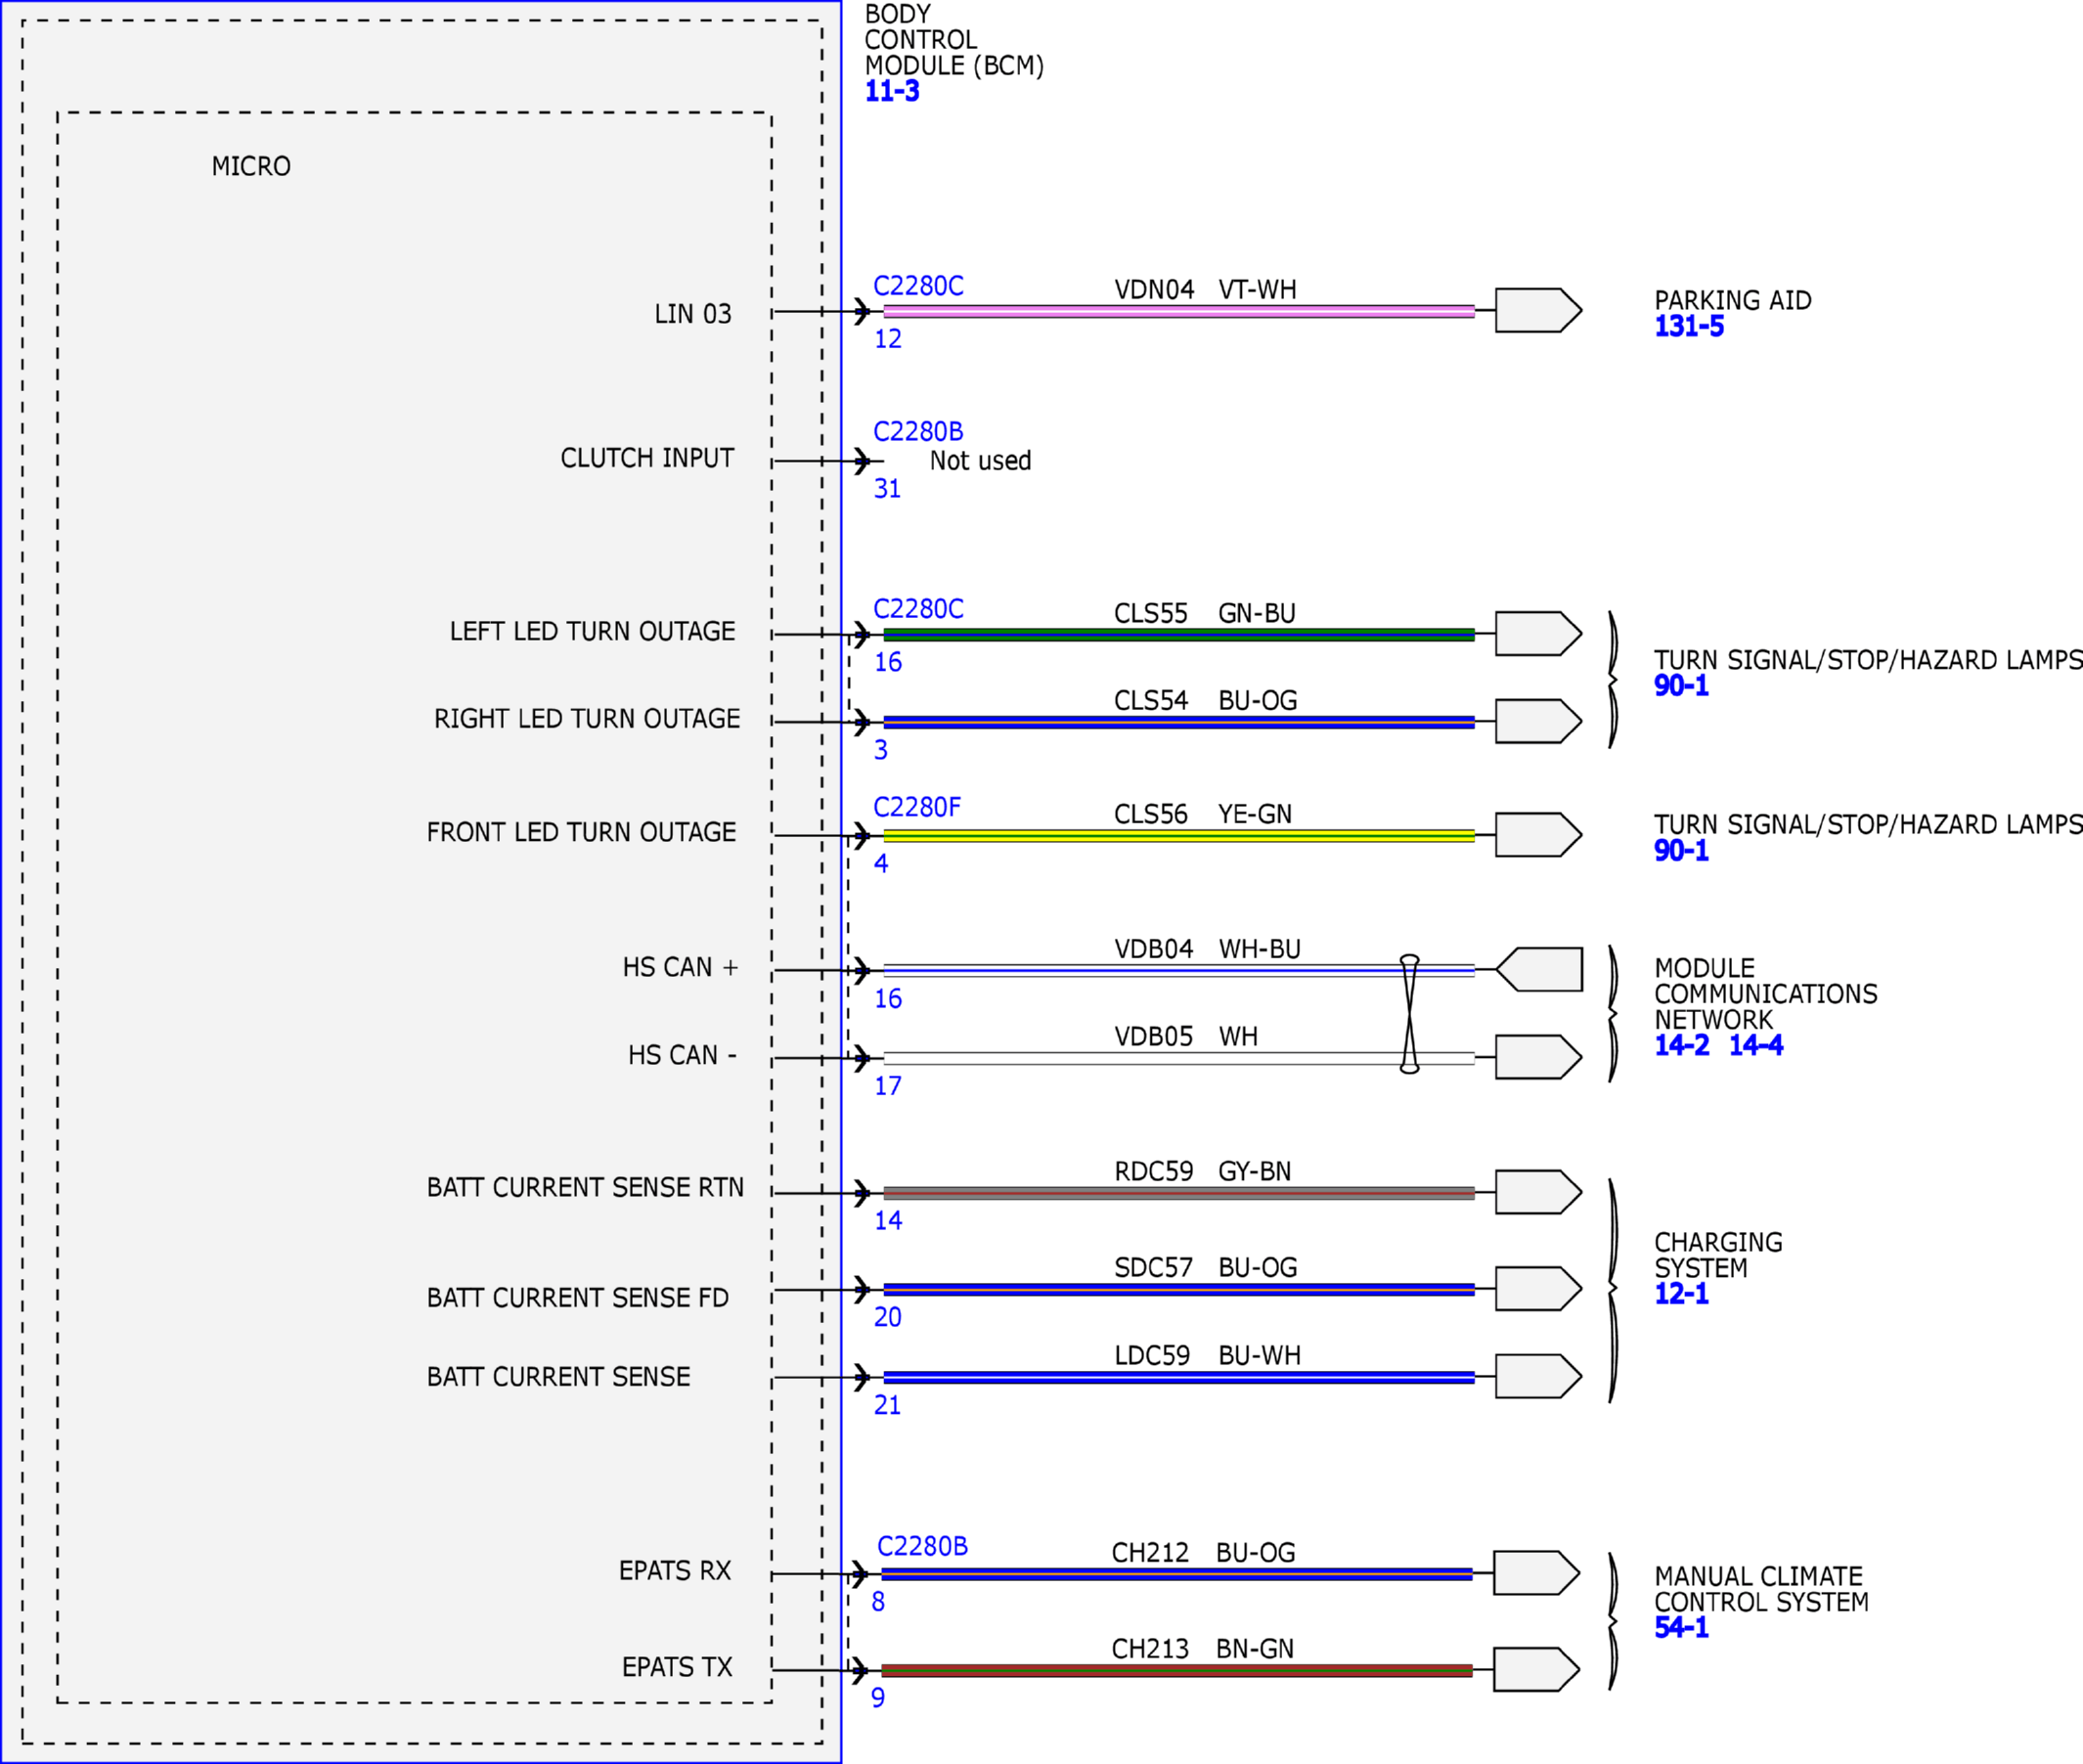Viewport: 2083px width, 1764px height.
Task: Click the off-page arrow on VDN04 wire
Action: (x=1538, y=310)
